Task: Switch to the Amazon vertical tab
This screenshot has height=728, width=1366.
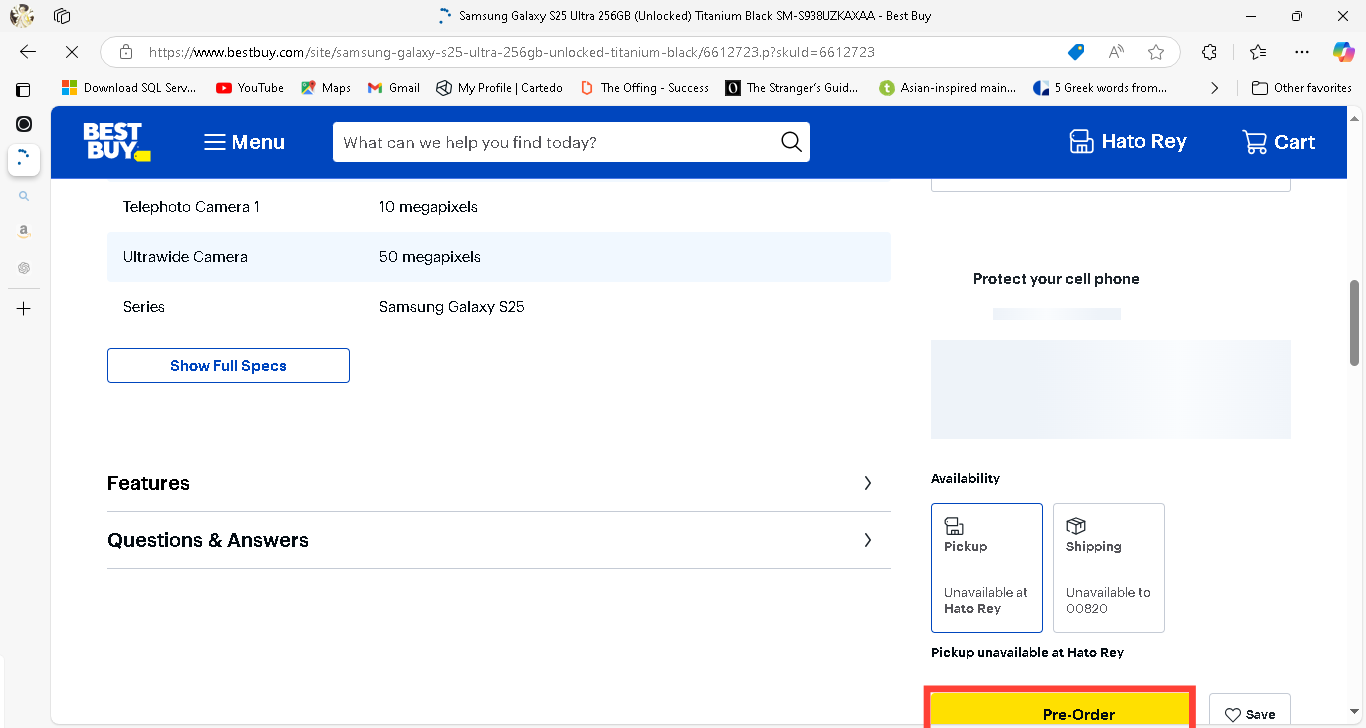Action: [24, 231]
